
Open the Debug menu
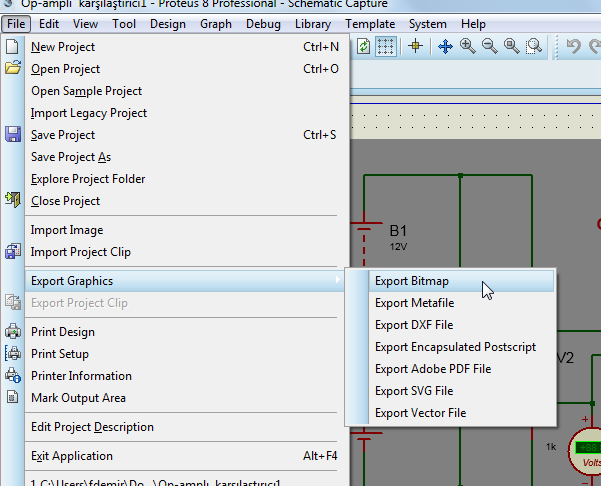[263, 24]
